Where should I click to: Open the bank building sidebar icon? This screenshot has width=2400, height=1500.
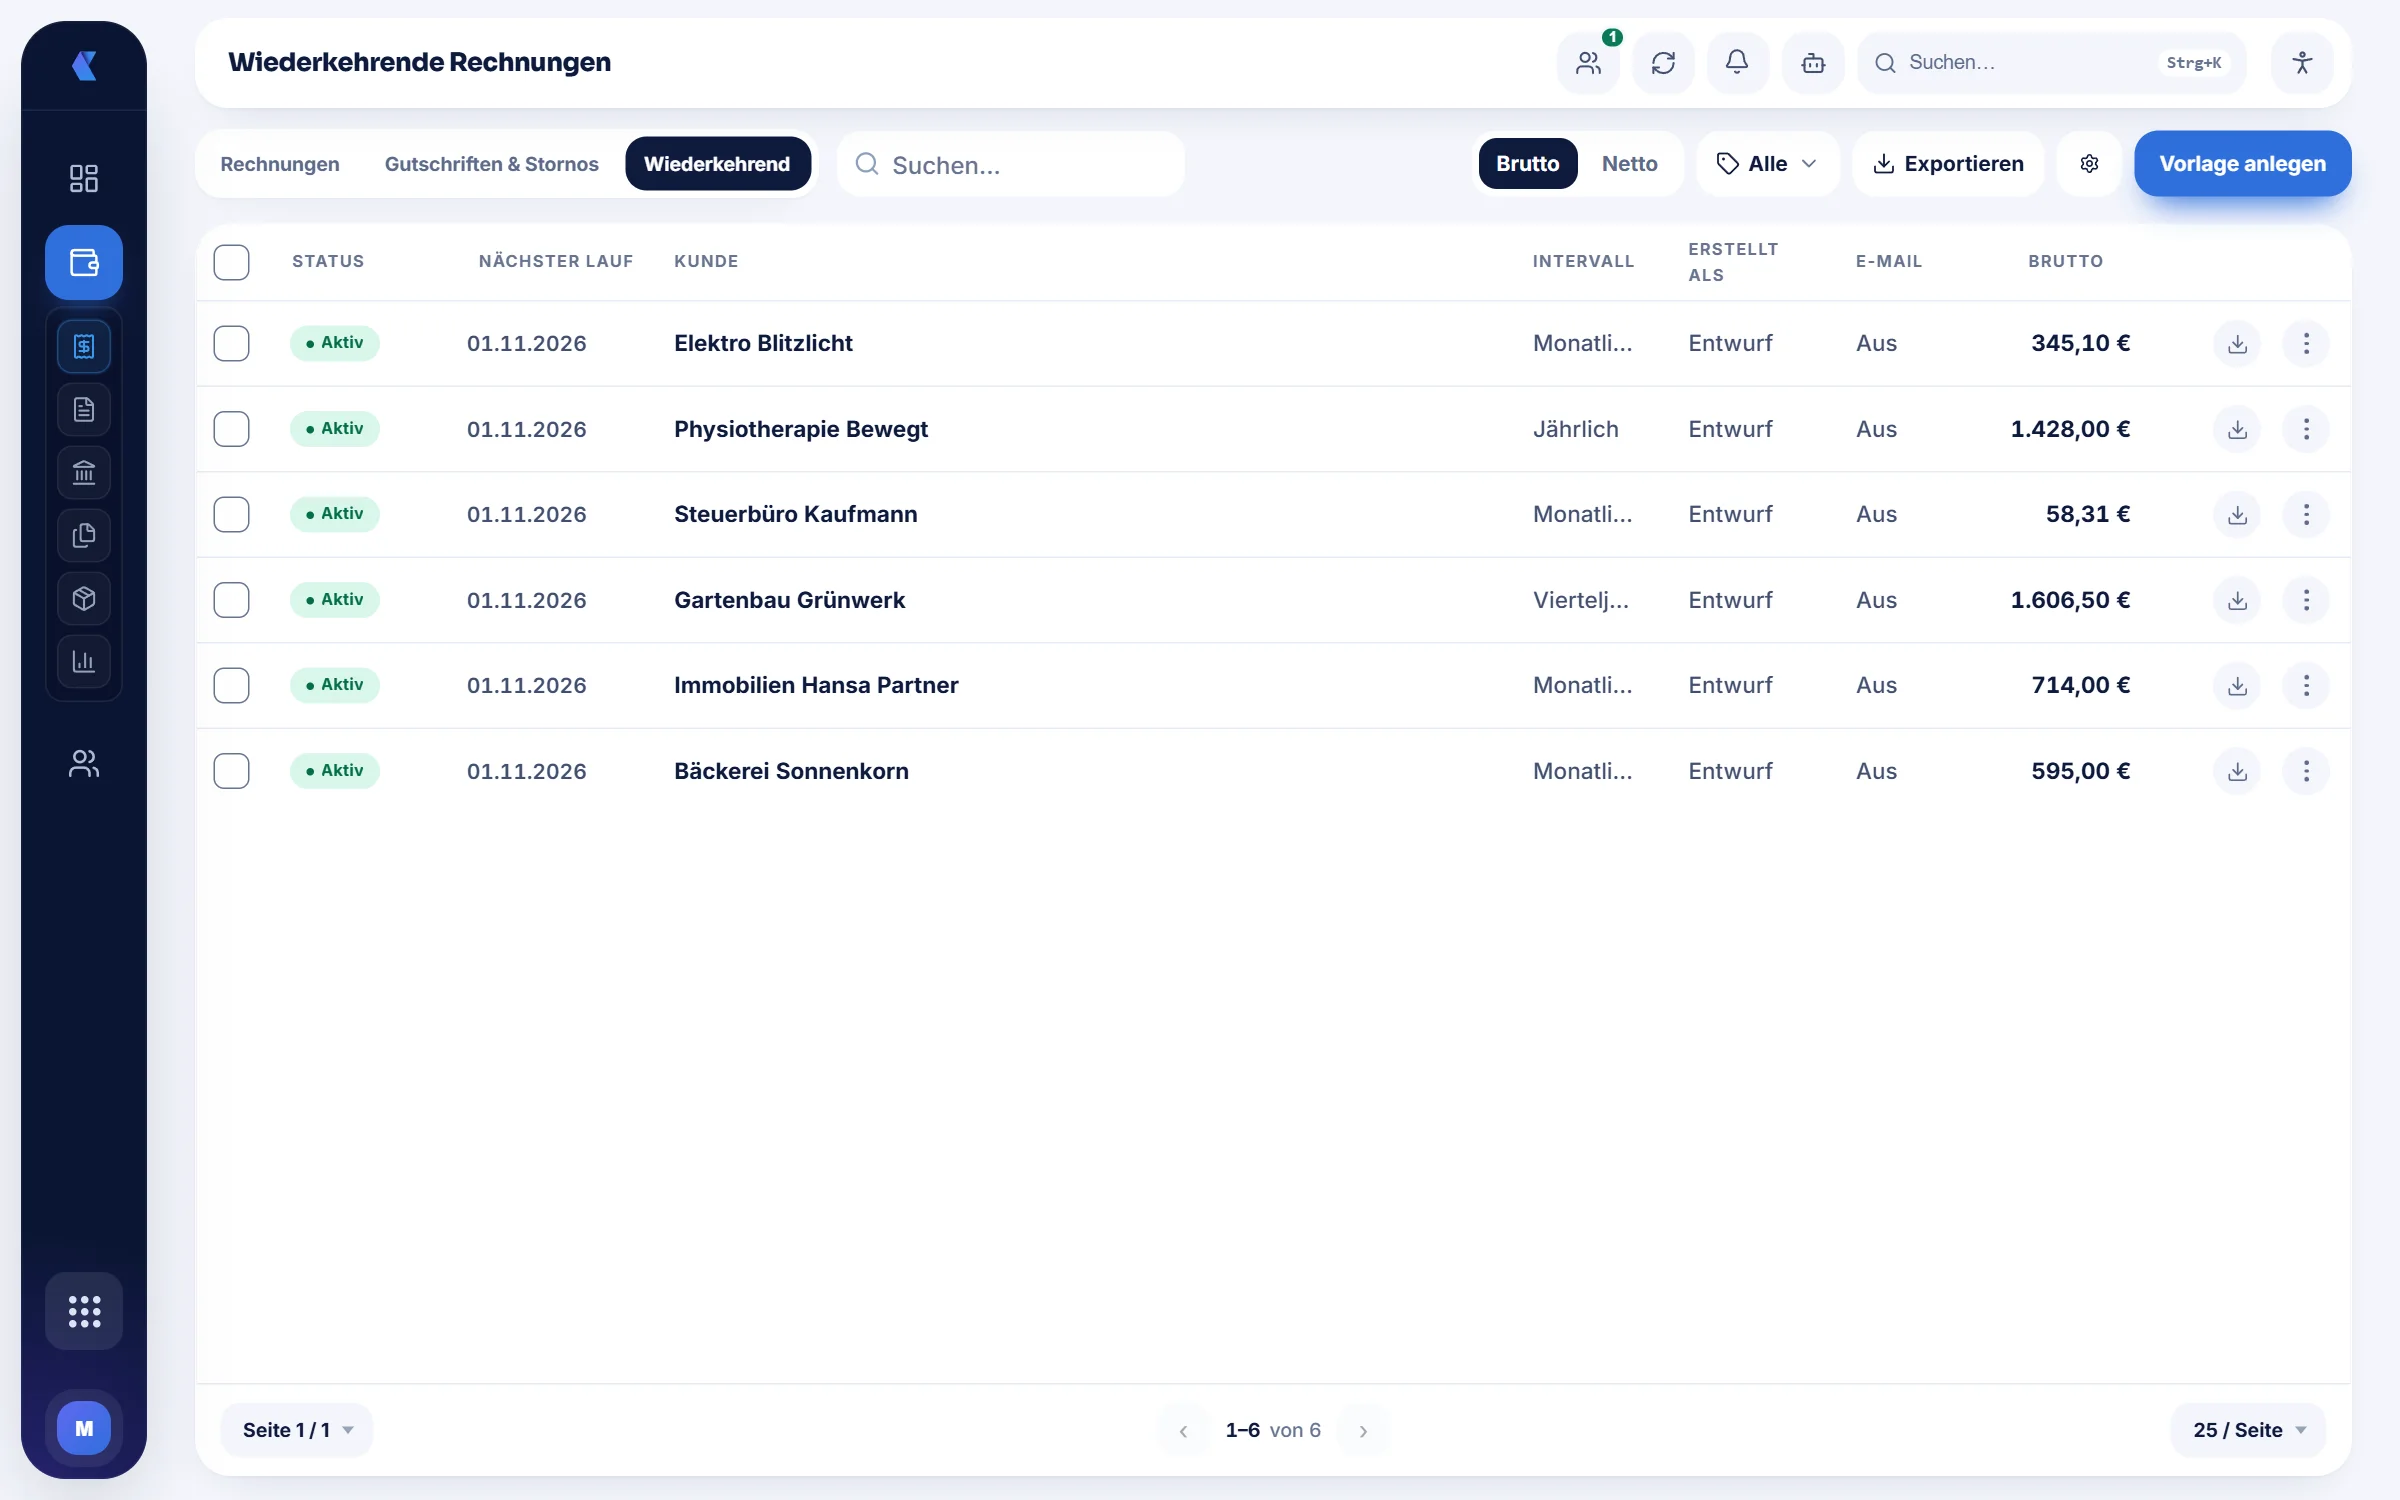84,472
